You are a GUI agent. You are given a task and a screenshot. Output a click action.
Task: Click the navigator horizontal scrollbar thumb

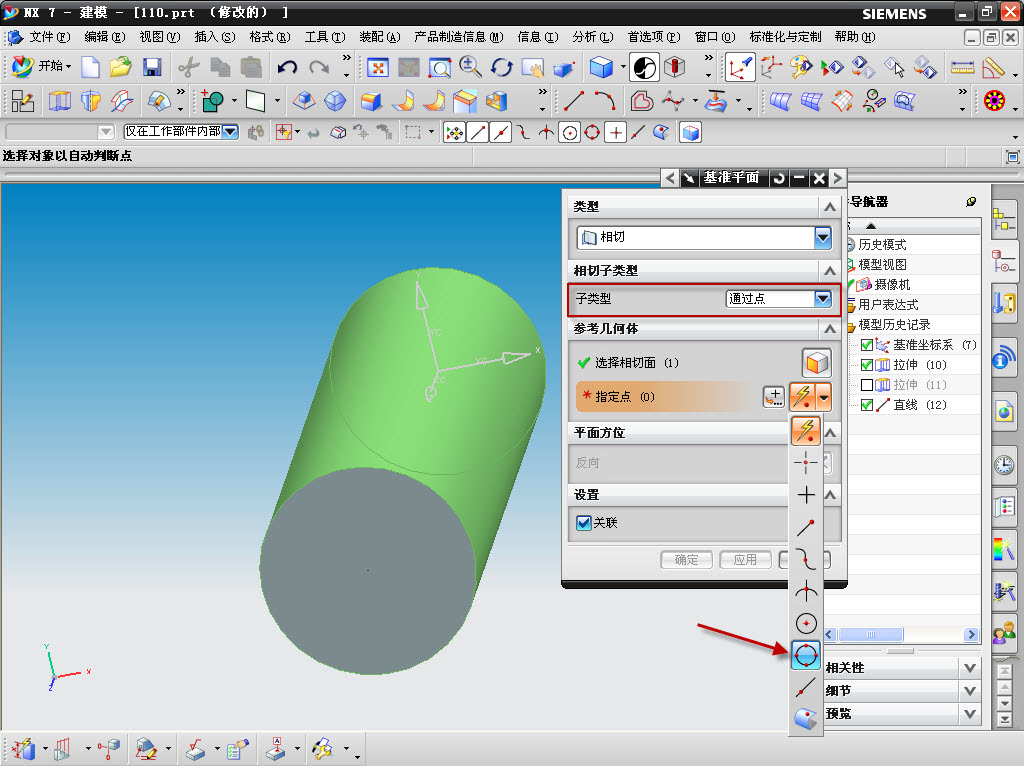pyautogui.click(x=871, y=634)
